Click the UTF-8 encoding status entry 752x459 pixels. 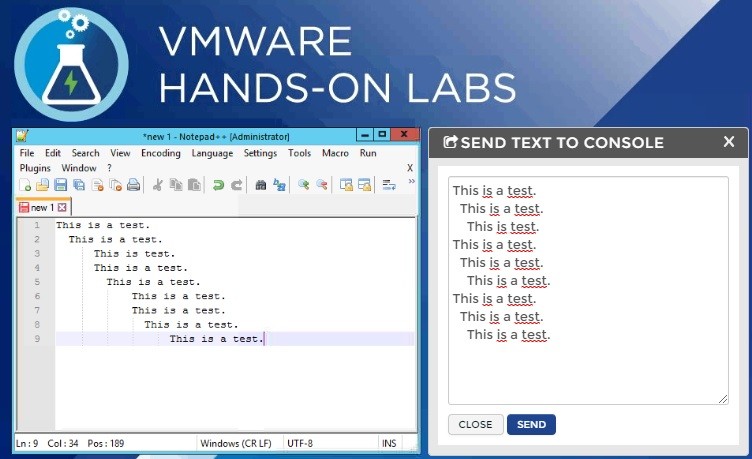pos(300,443)
